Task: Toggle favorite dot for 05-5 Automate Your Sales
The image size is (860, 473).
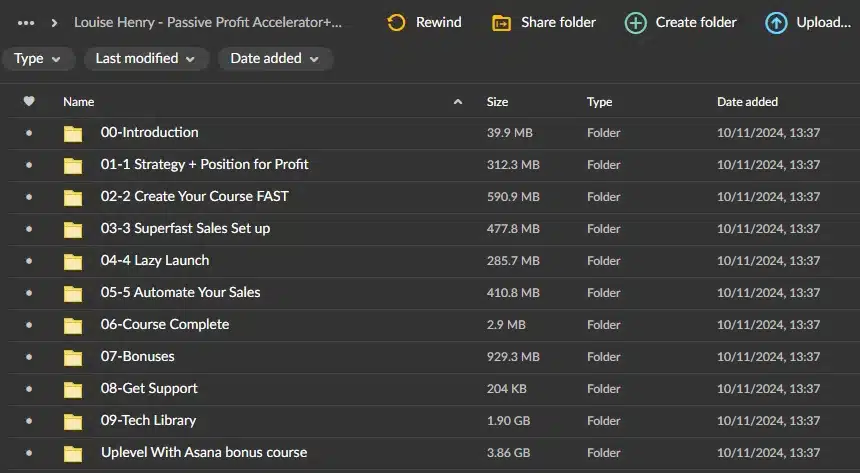Action: [29, 292]
